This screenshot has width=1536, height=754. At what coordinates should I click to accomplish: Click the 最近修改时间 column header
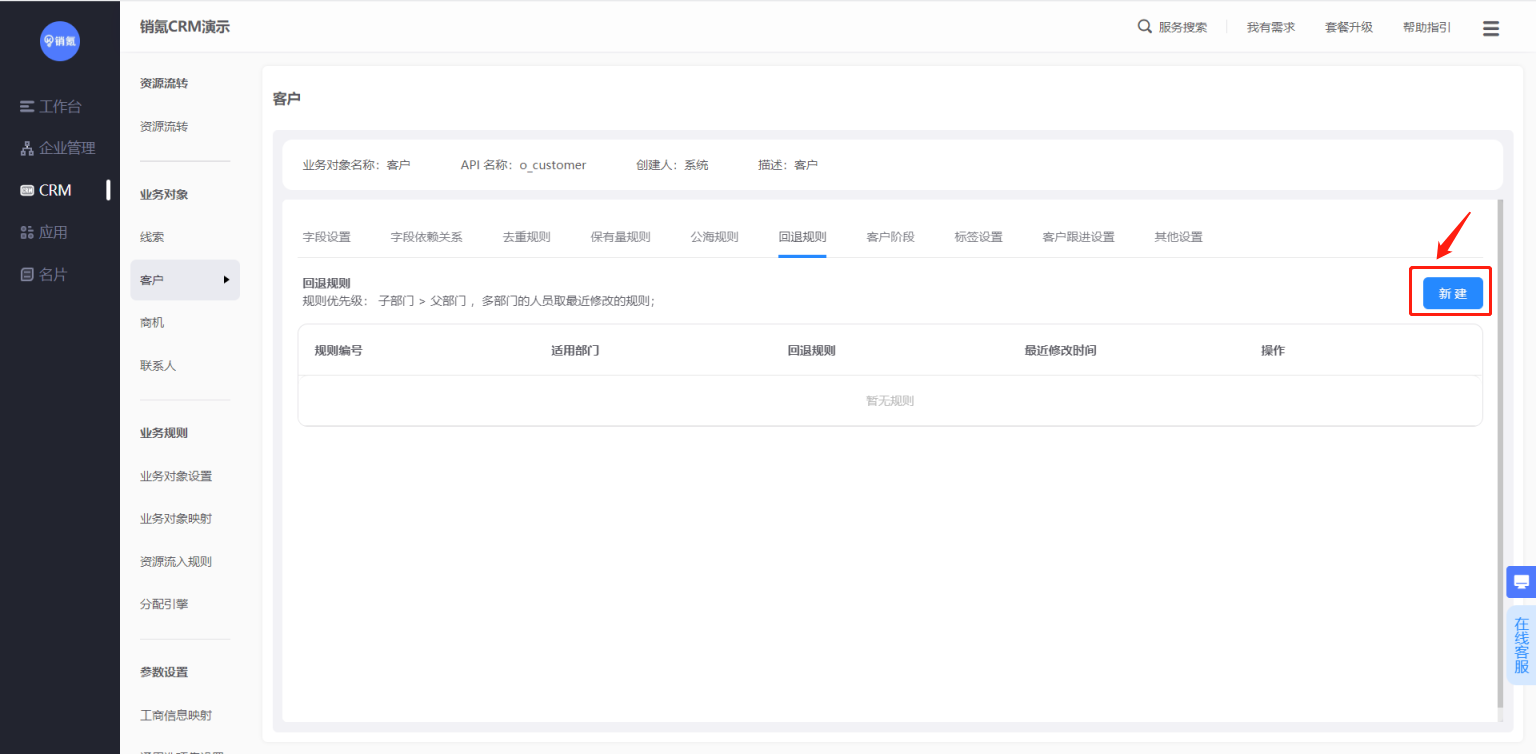(x=1061, y=351)
